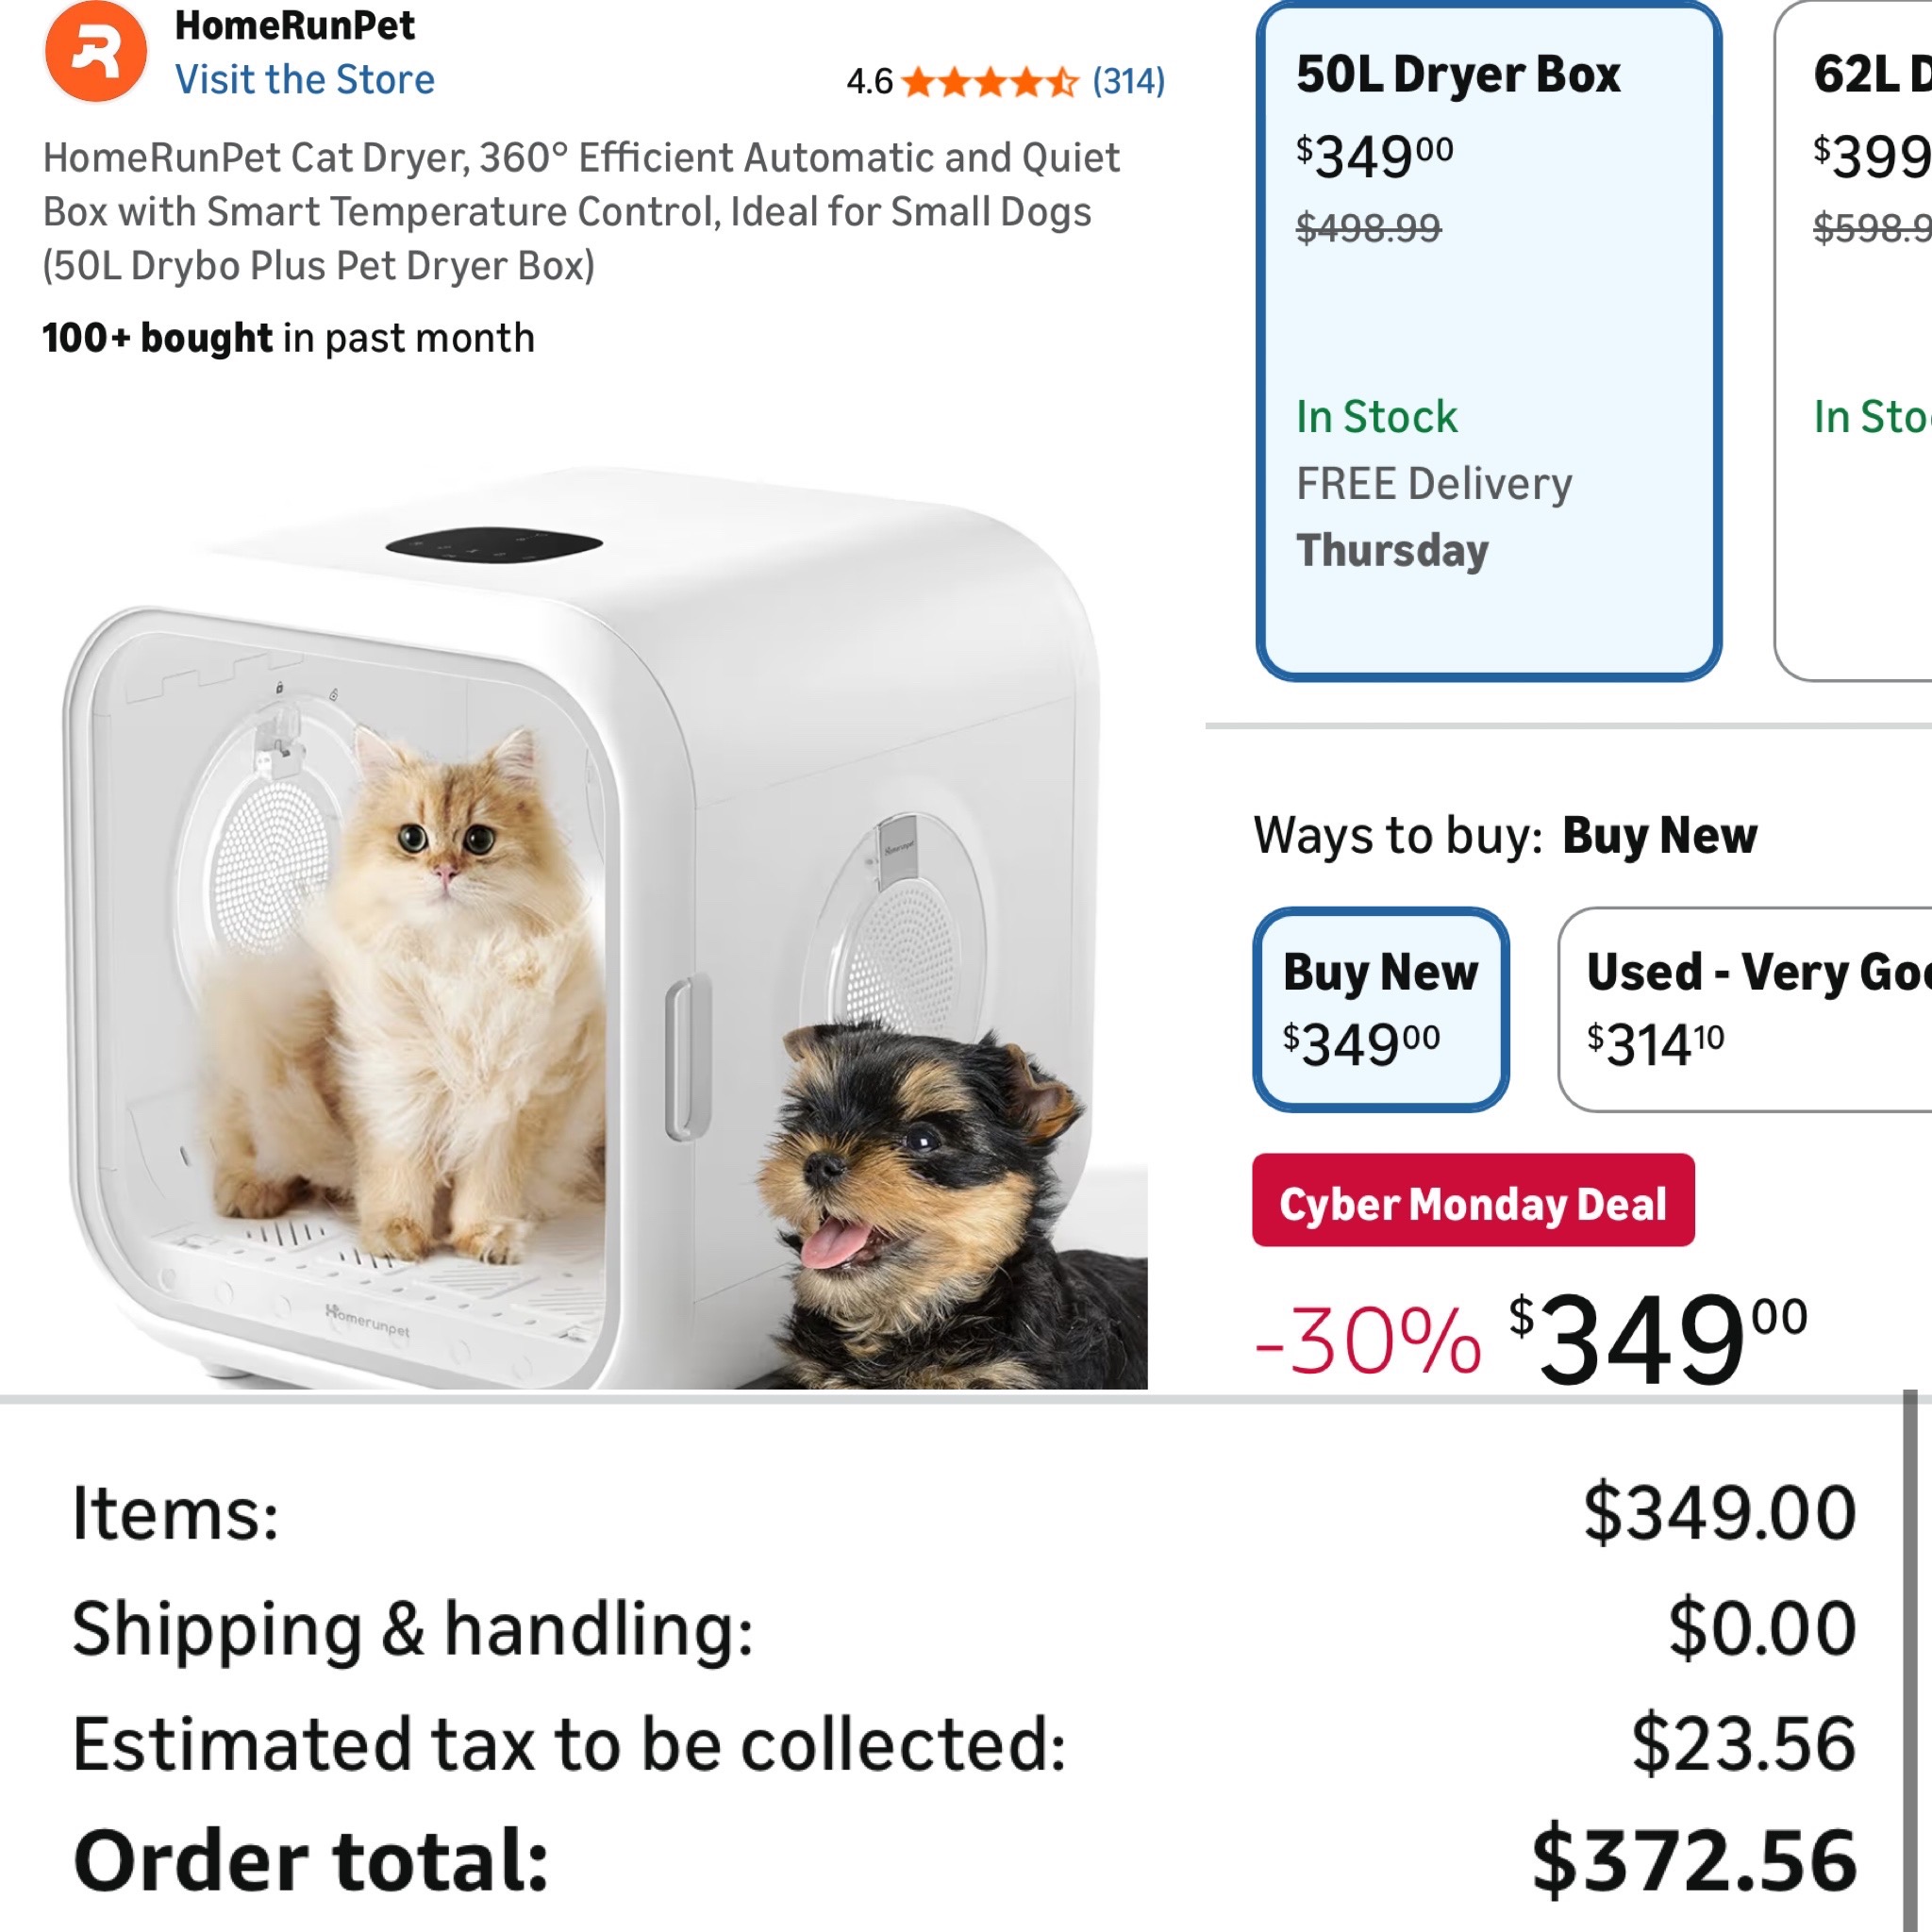Viewport: 1932px width, 1932px height.
Task: Click the HomeRunPet brand name
Action: point(294,26)
